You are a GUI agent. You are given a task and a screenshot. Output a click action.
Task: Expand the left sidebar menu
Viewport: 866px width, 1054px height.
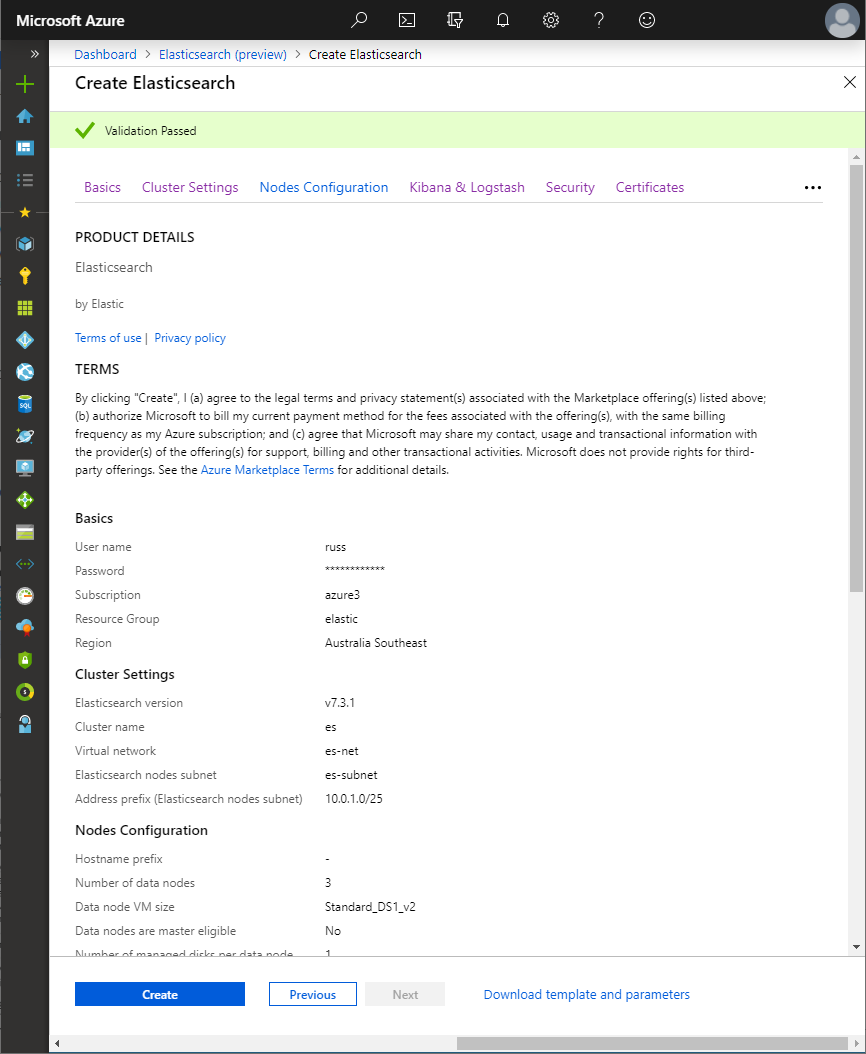(35, 54)
